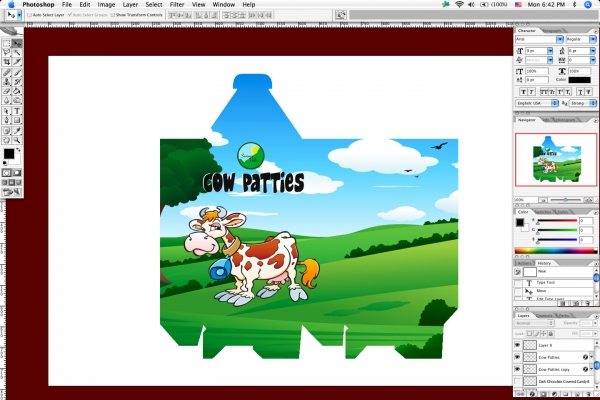Click the Wi-Fi status icon
Screen dimensions: 600x400
pyautogui.click(x=459, y=5)
